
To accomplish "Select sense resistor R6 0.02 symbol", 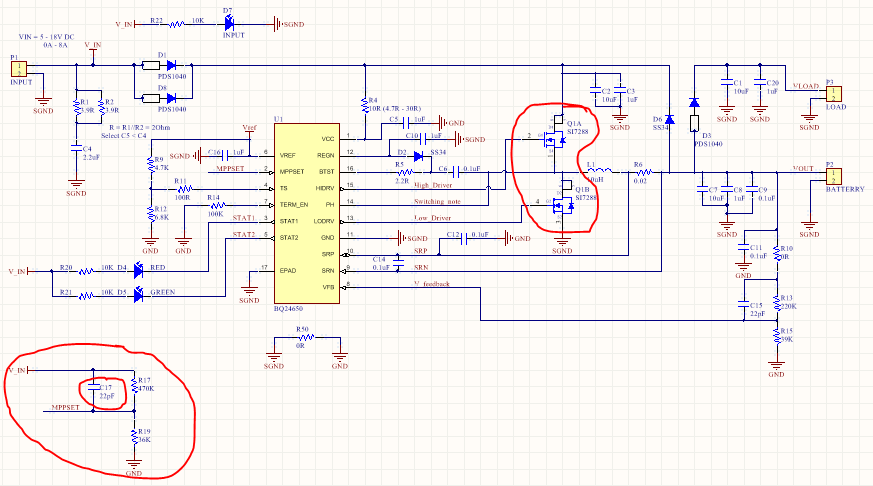I will point(643,173).
